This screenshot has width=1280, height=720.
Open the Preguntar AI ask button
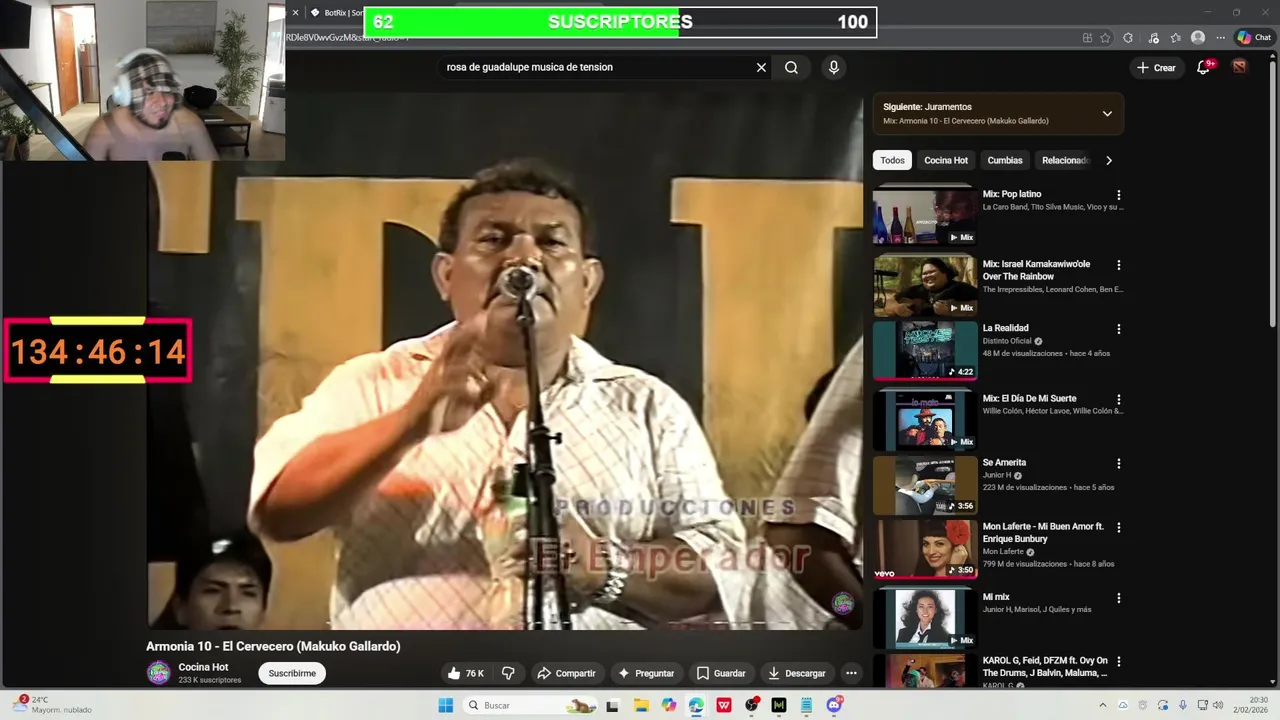[x=646, y=673]
